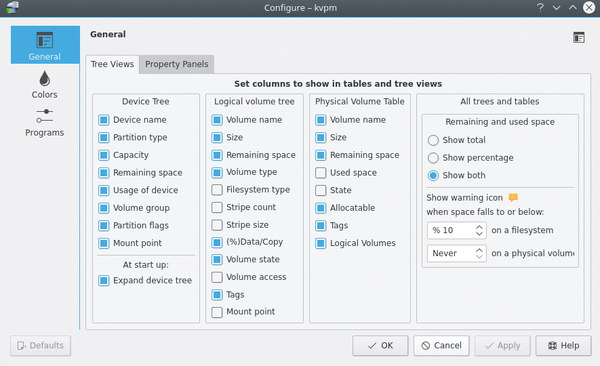The image size is (600, 366).
Task: Toggle Volume state checkbox
Action: 217,260
